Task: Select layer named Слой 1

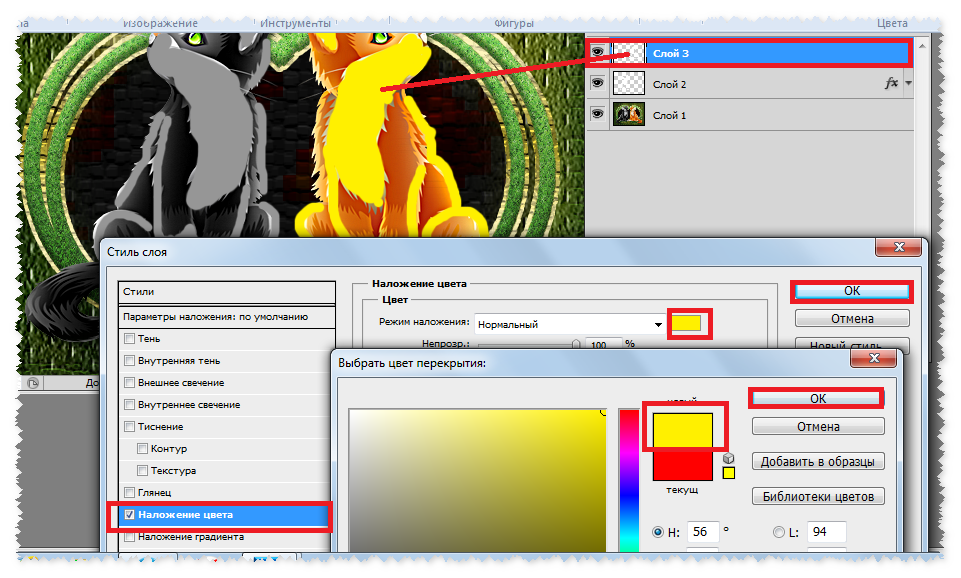Action: coord(669,115)
